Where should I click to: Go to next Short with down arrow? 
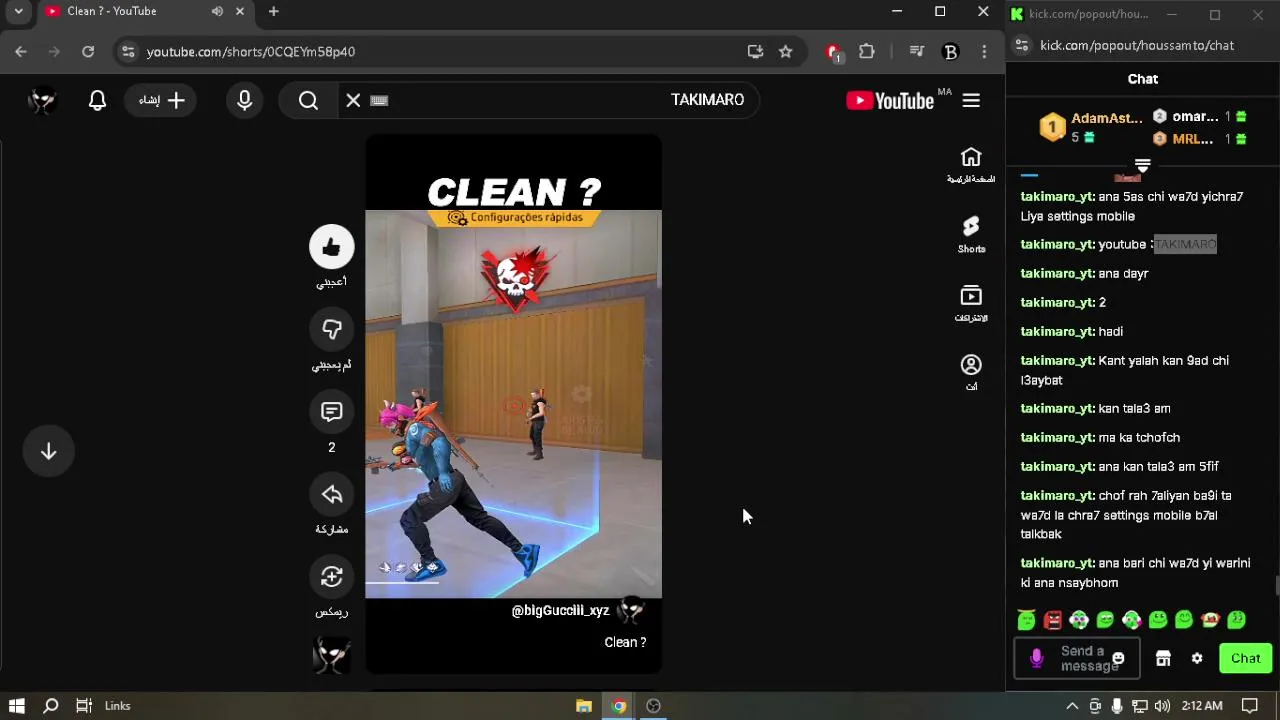pos(48,451)
